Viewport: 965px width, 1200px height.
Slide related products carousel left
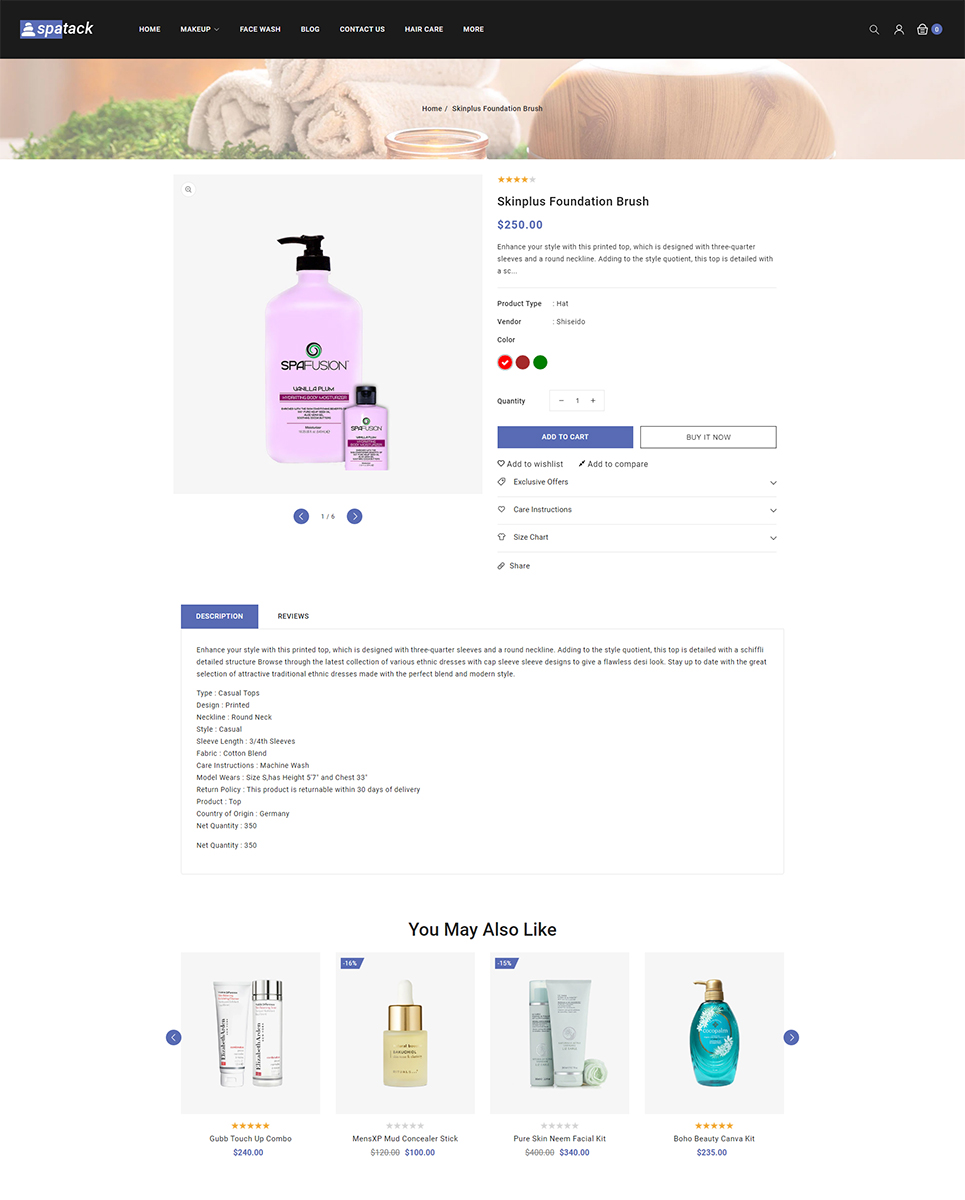173,1037
